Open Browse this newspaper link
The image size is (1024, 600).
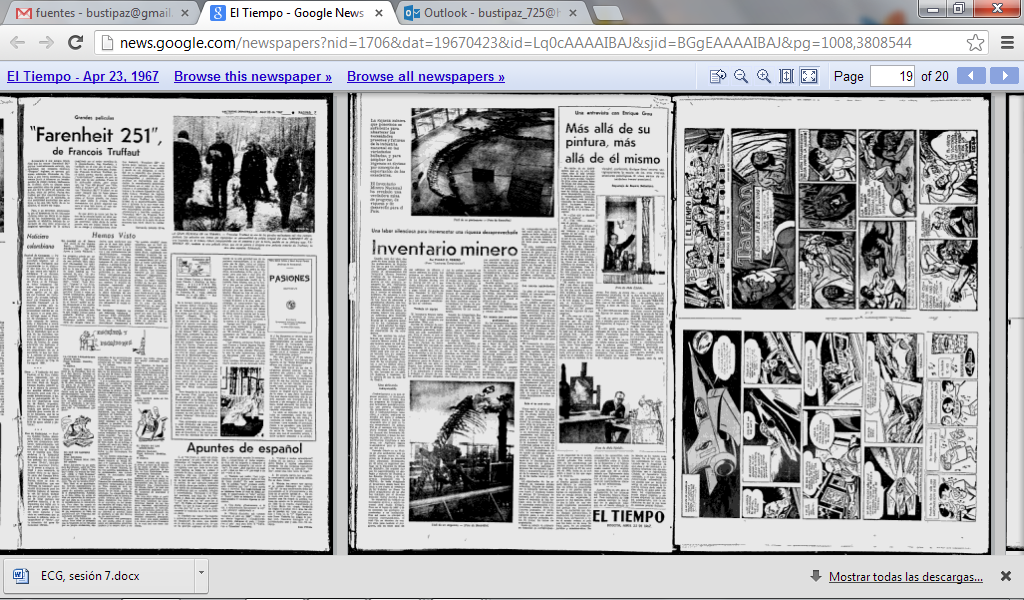click(x=253, y=76)
